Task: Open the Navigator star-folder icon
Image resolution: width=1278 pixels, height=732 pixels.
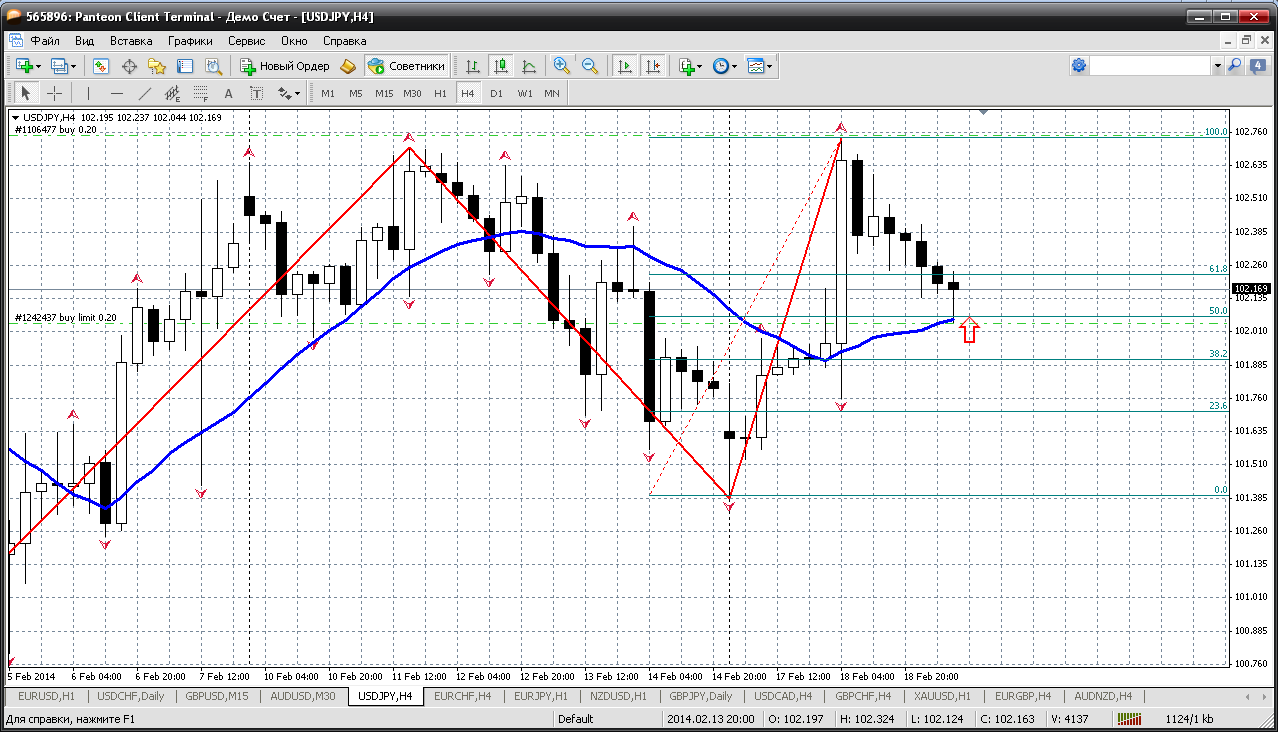Action: (x=157, y=66)
